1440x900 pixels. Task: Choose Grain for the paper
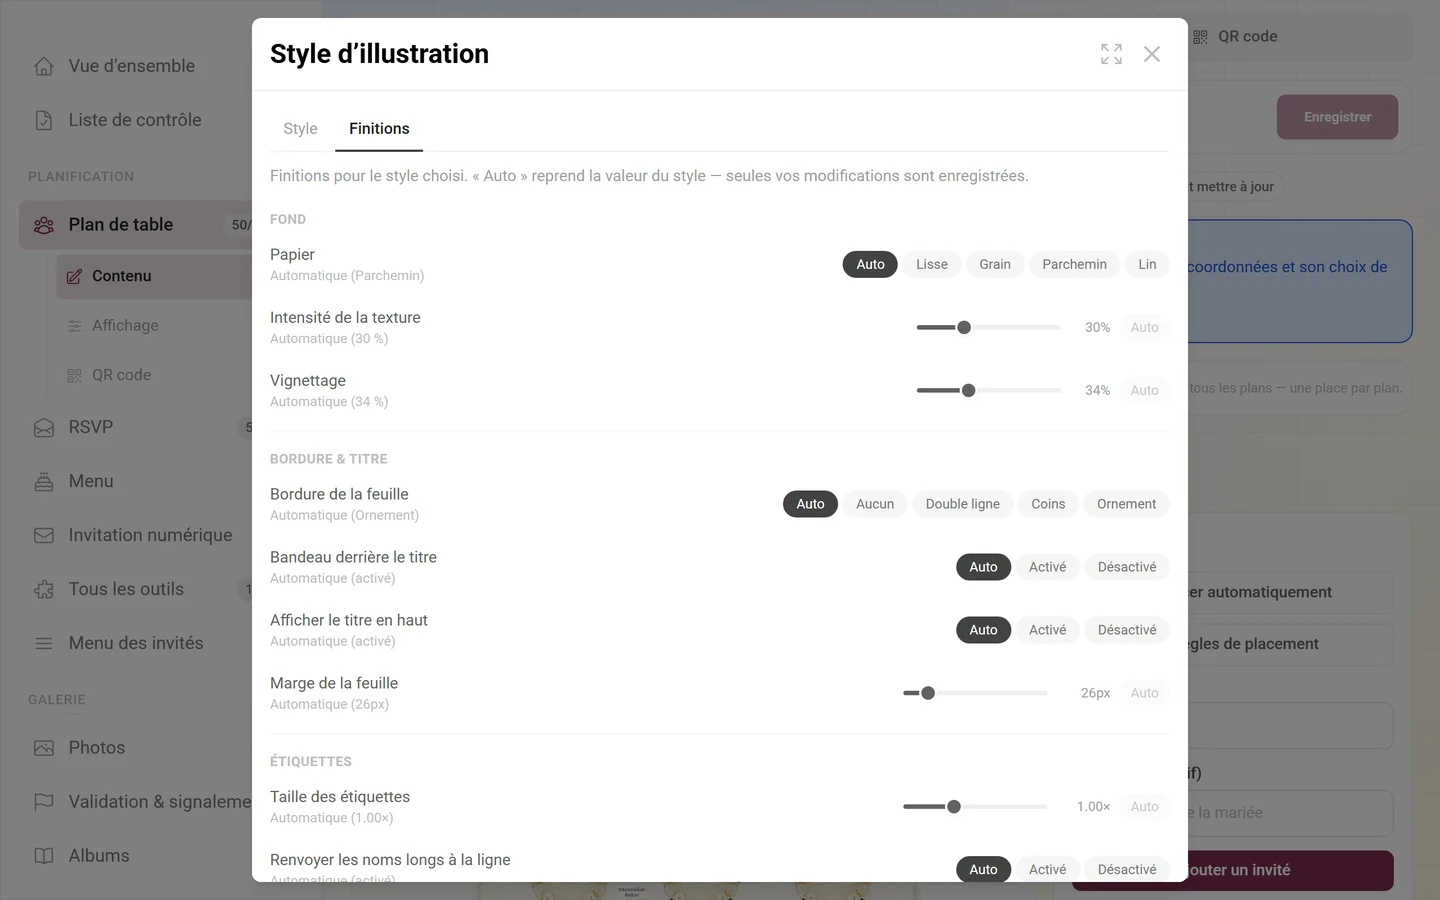tap(995, 264)
